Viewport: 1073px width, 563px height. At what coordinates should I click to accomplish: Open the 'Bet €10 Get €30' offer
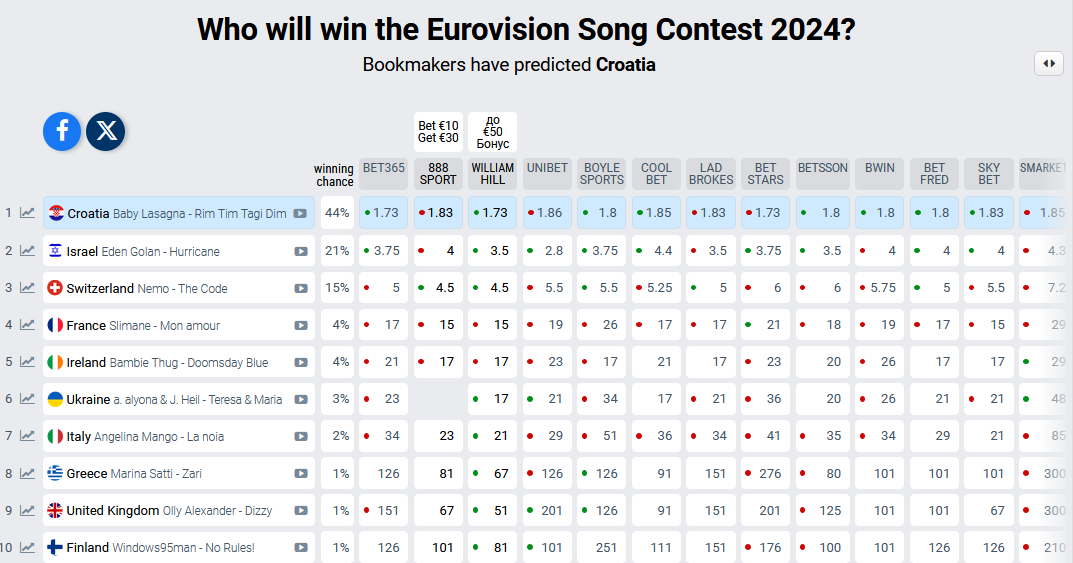438,132
